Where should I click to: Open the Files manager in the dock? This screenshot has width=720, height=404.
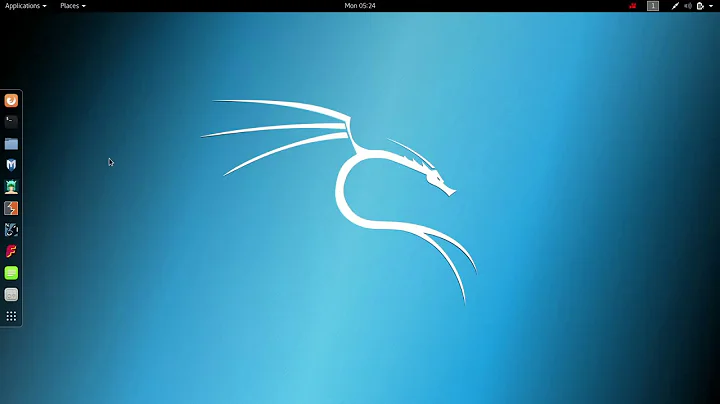coord(11,144)
